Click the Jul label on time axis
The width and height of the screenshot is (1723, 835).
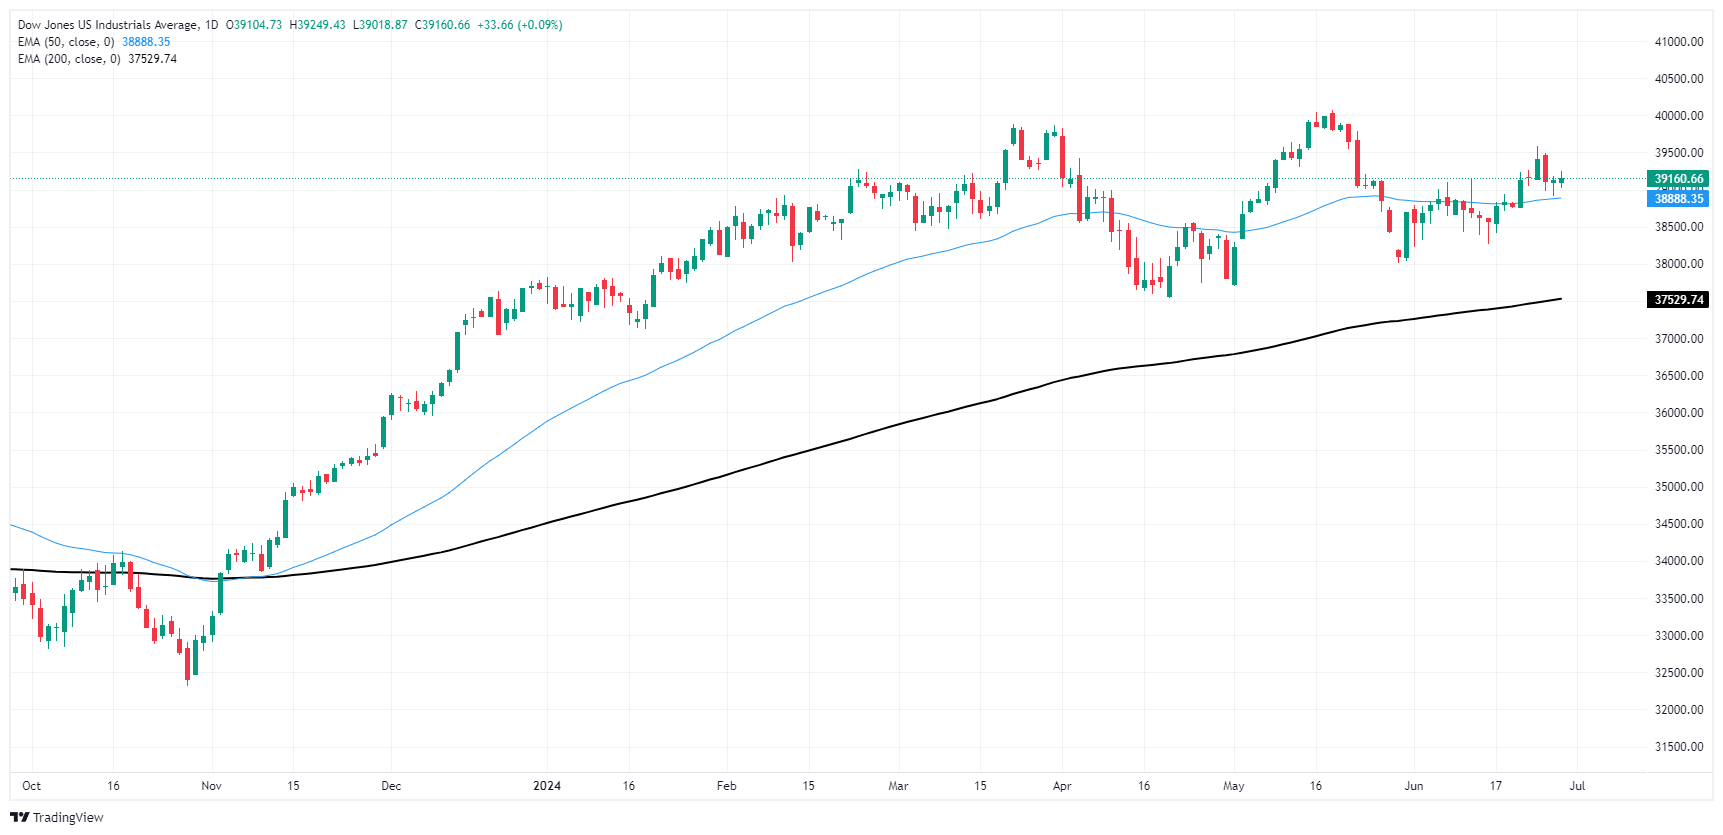coord(1577,786)
